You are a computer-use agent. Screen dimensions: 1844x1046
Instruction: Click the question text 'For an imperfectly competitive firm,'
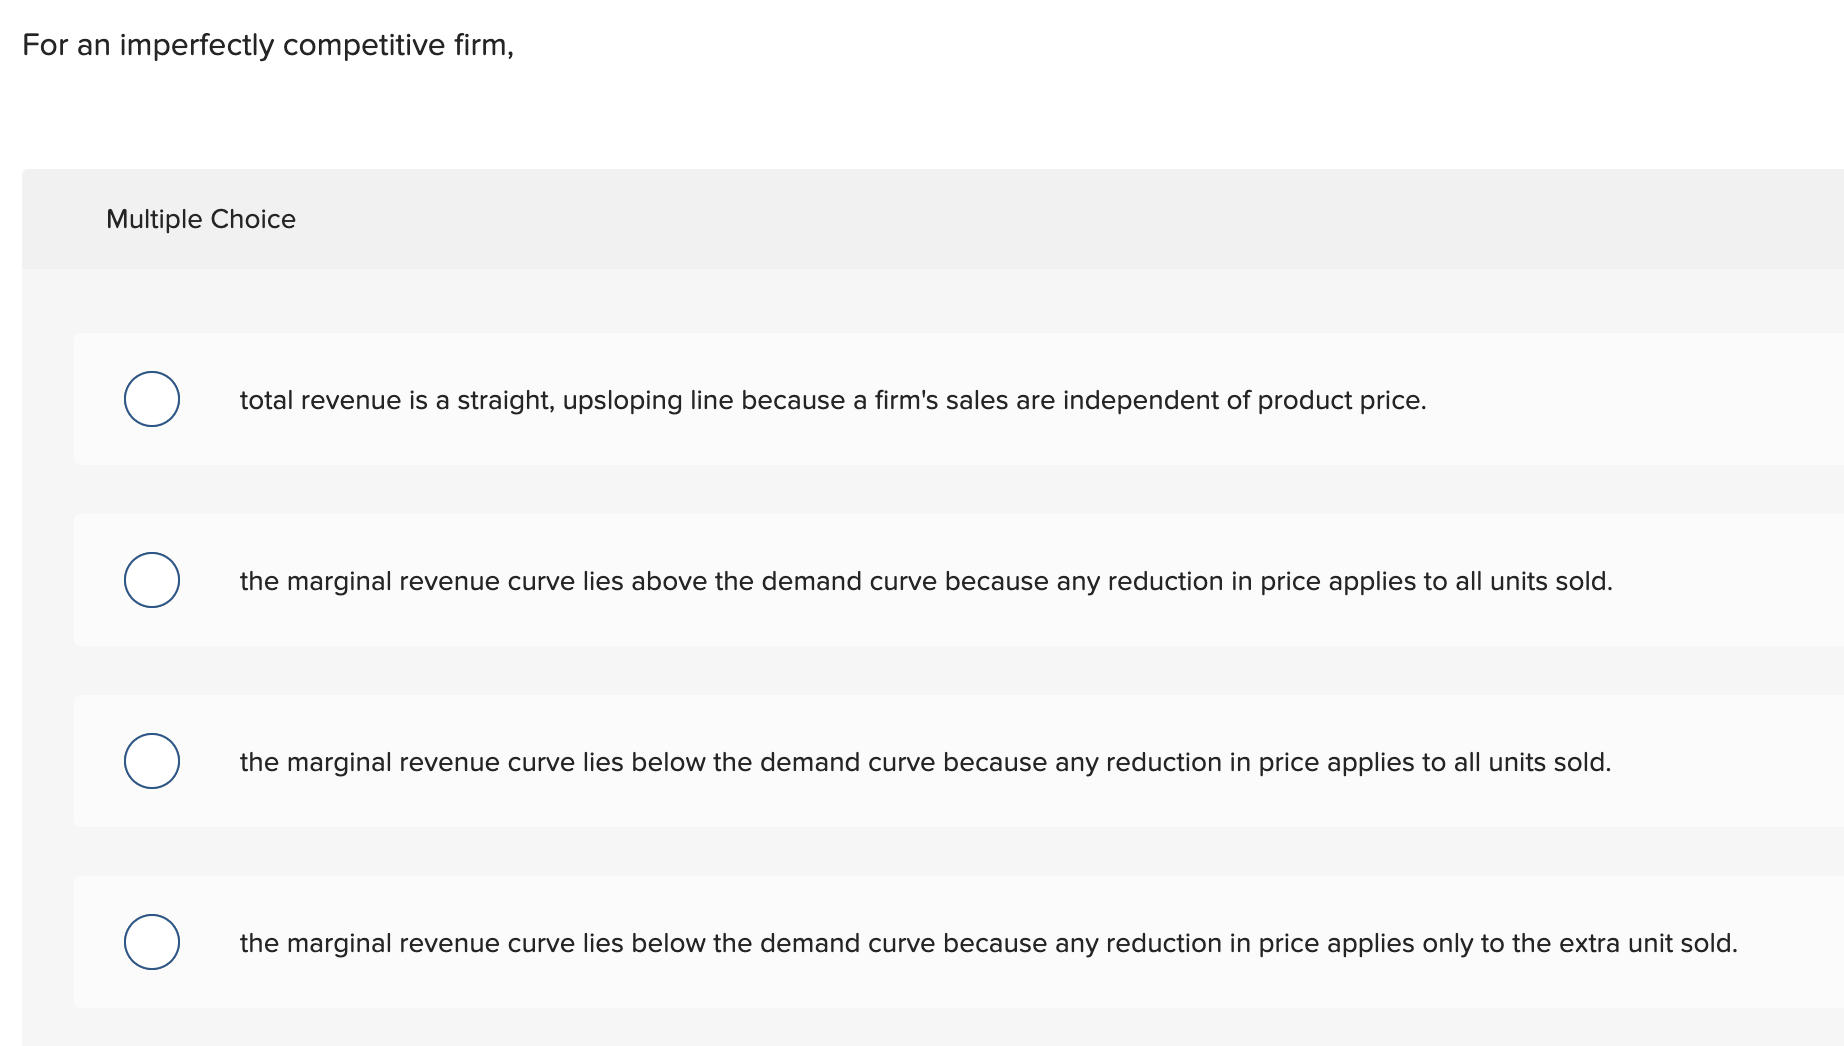pos(268,45)
